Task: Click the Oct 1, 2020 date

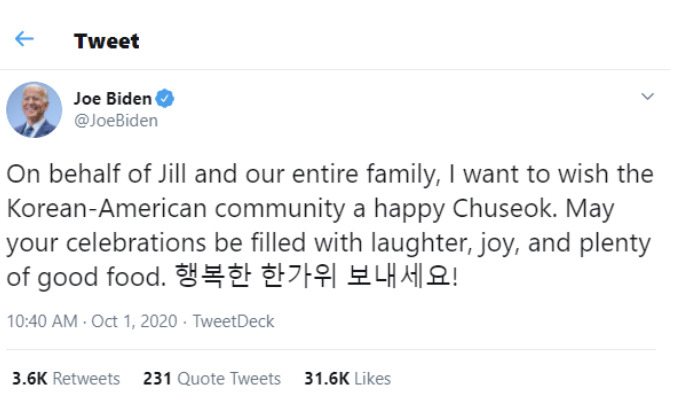Action: pos(133,322)
